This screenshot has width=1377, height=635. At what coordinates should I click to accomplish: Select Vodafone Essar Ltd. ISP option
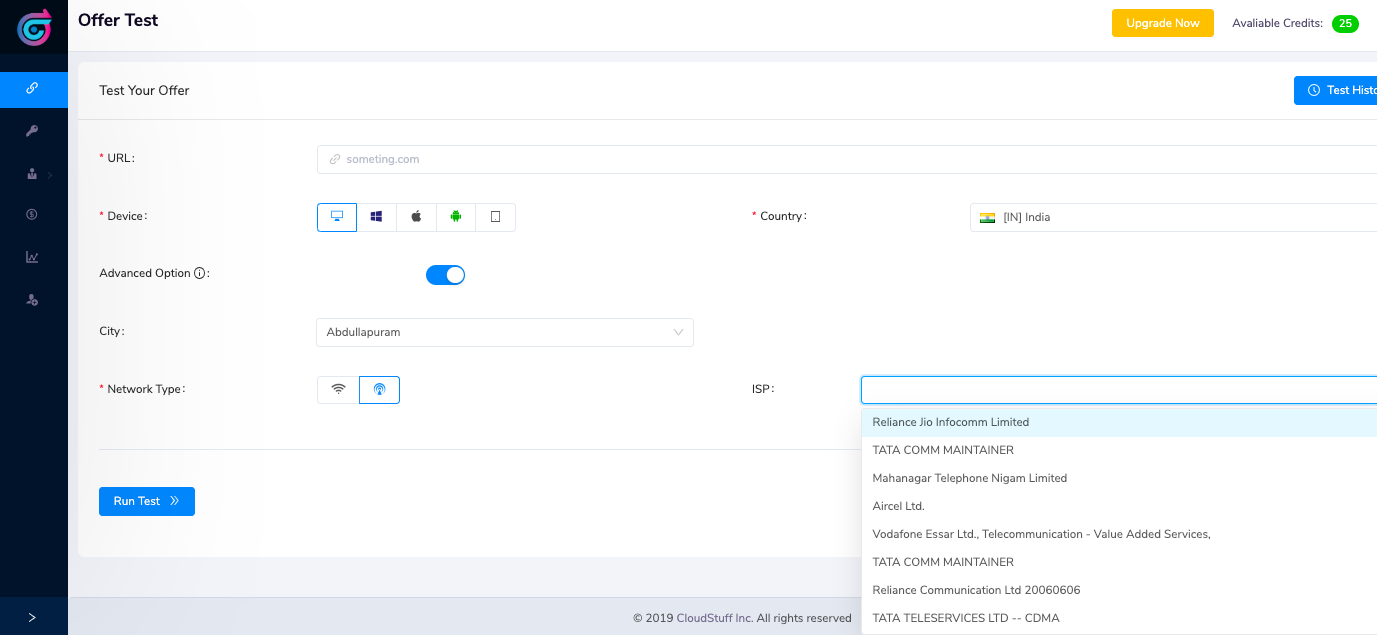point(1119,534)
